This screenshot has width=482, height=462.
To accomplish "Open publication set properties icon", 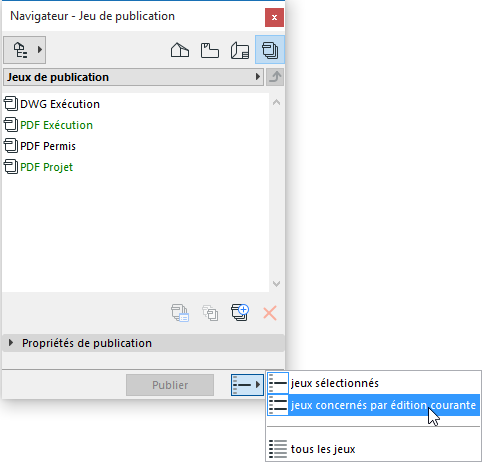I will point(180,313).
